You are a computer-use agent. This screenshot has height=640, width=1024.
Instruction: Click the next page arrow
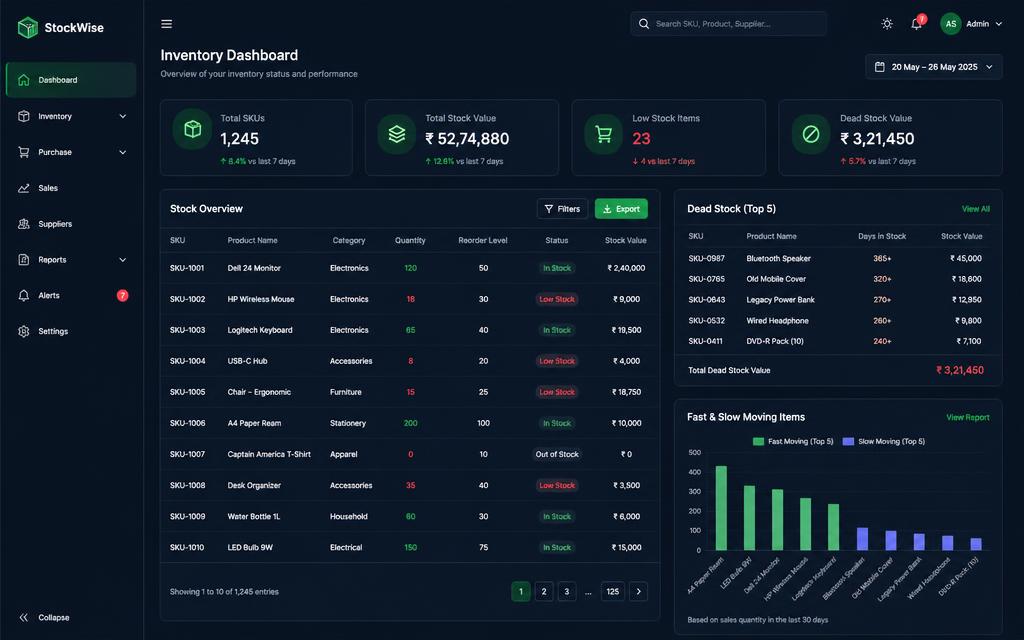point(639,592)
